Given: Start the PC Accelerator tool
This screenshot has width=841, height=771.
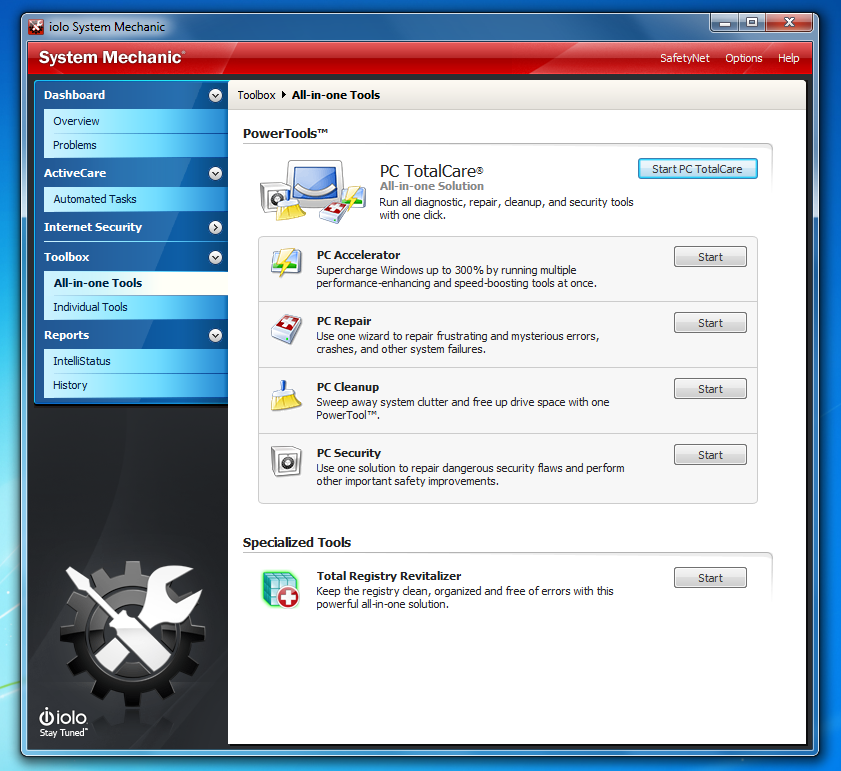Looking at the screenshot, I should click(x=710, y=257).
